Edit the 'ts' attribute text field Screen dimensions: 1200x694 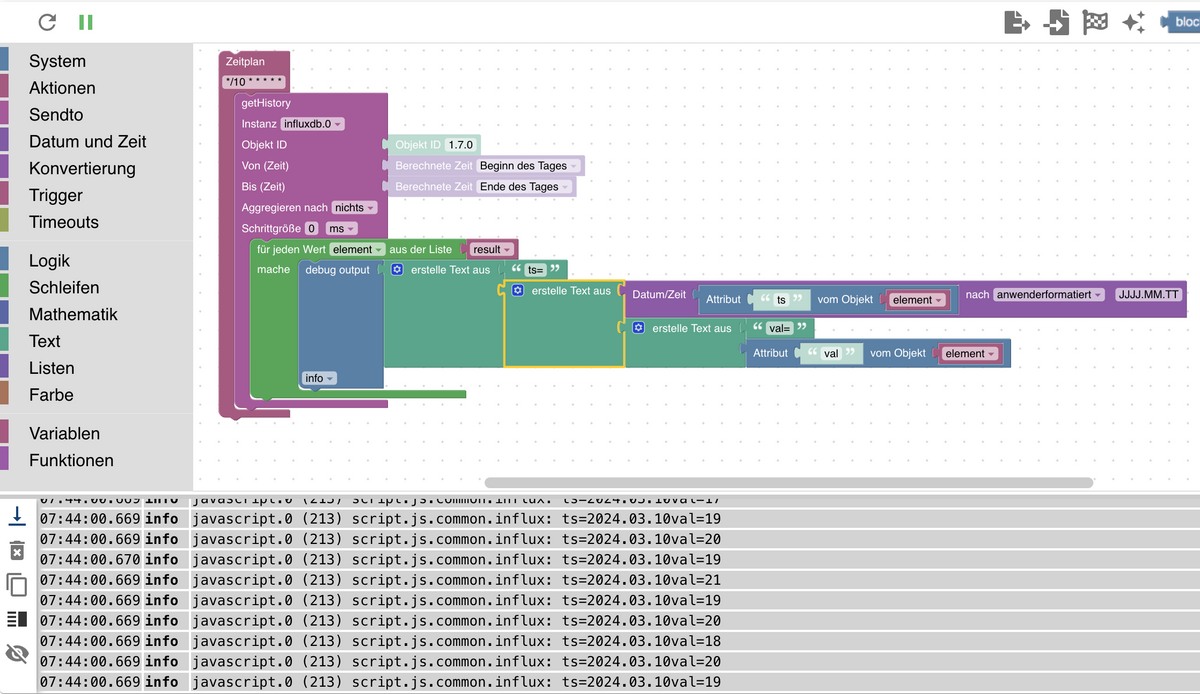[x=781, y=300]
